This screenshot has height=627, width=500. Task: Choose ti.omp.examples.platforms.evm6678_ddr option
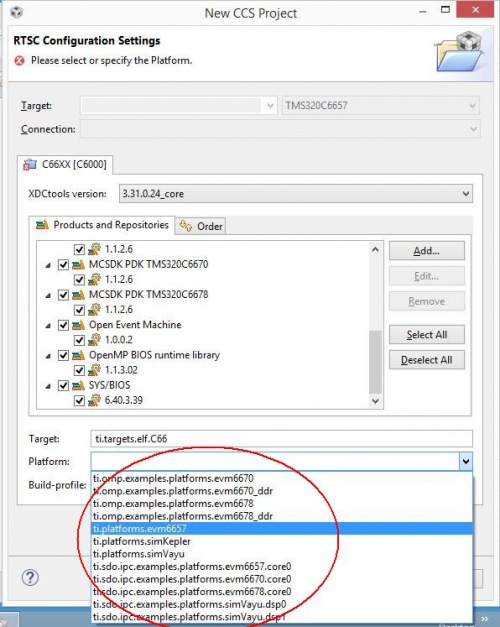pos(282,516)
